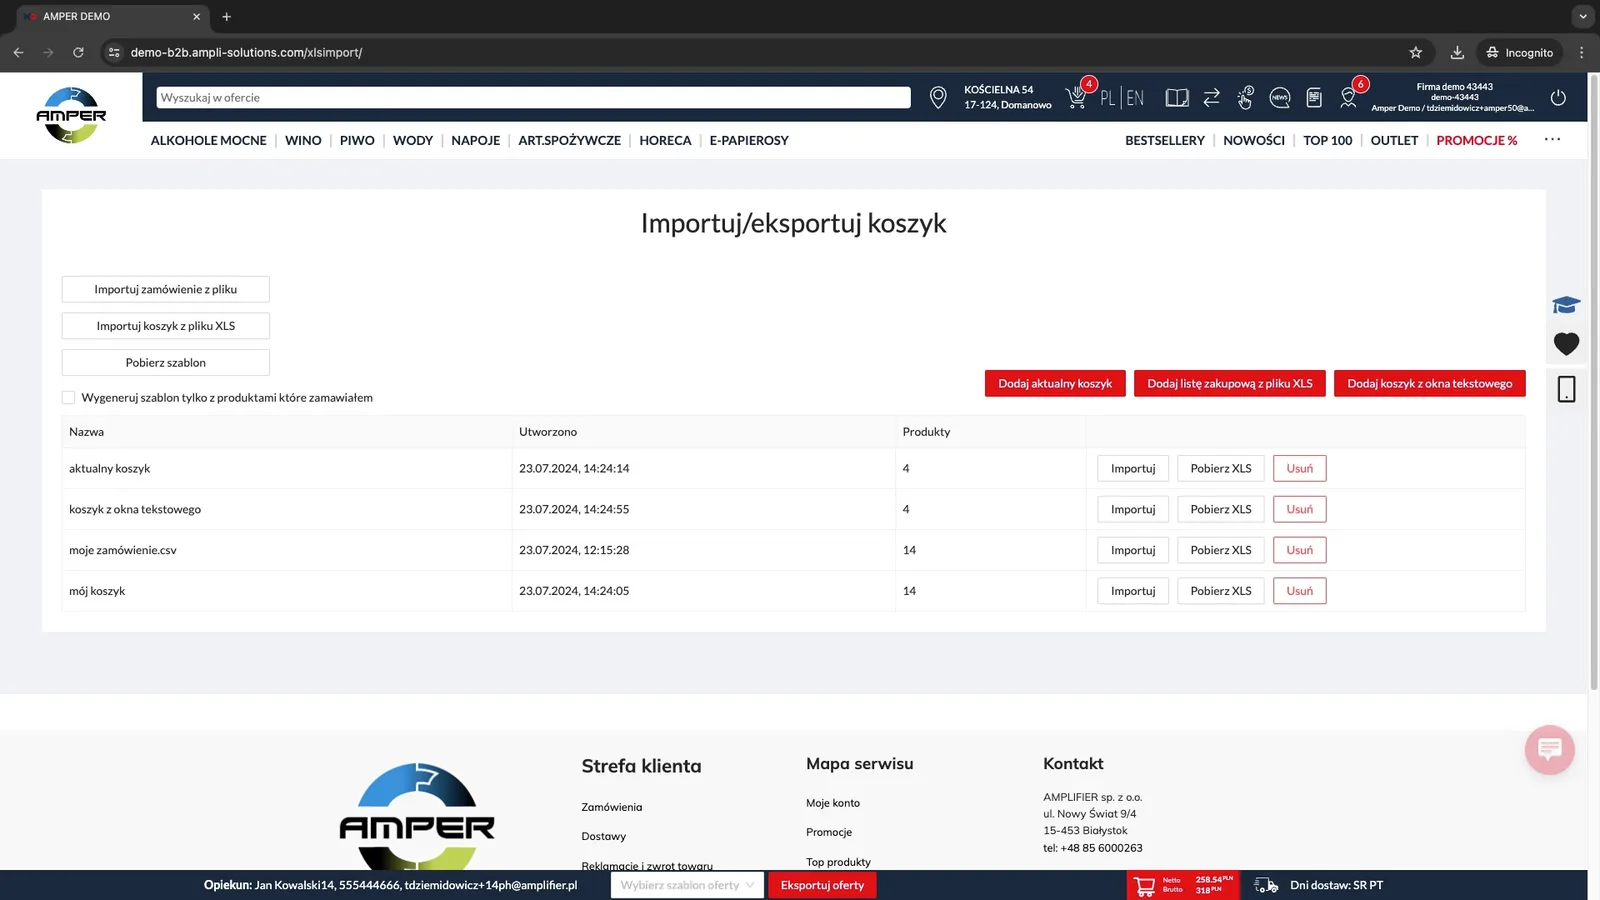Click 'Dodaj listę zakupową z pliku XLS'
Screen dimensions: 1600x900
click(x=1229, y=383)
